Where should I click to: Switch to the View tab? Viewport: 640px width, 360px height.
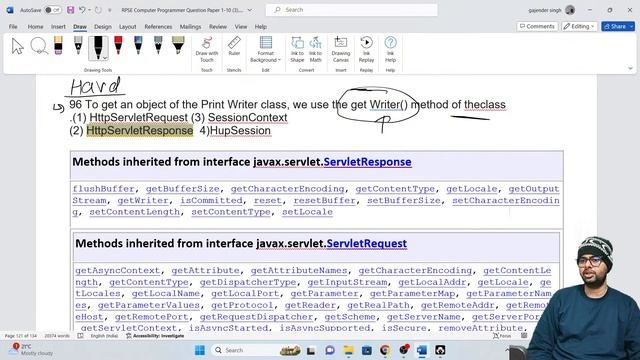pyautogui.click(x=241, y=27)
